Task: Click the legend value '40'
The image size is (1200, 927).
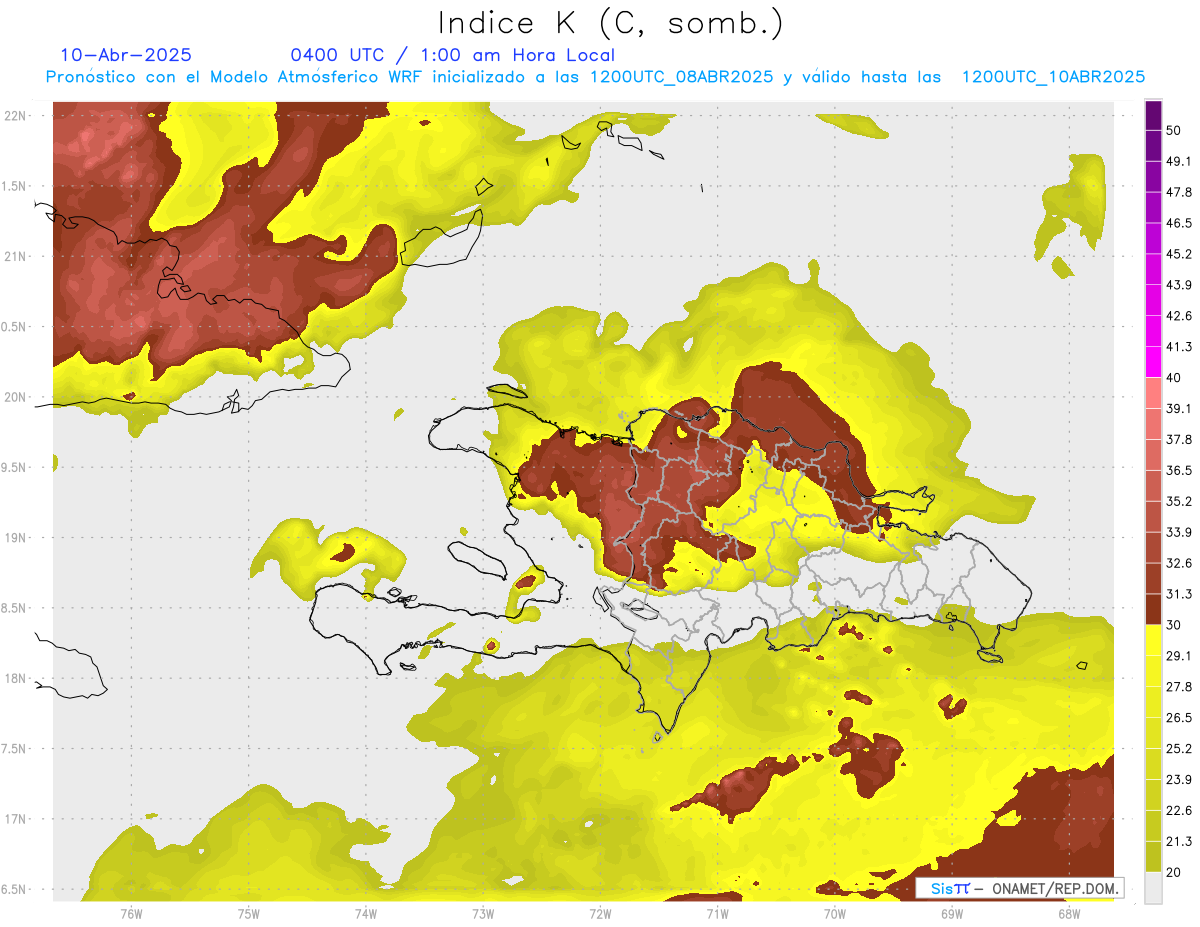Action: pos(1175,378)
